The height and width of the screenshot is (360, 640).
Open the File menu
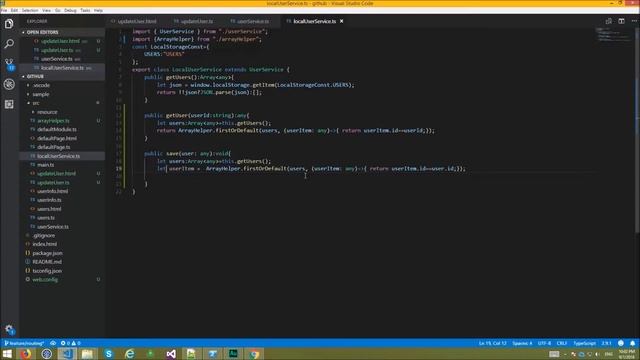pos(4,10)
